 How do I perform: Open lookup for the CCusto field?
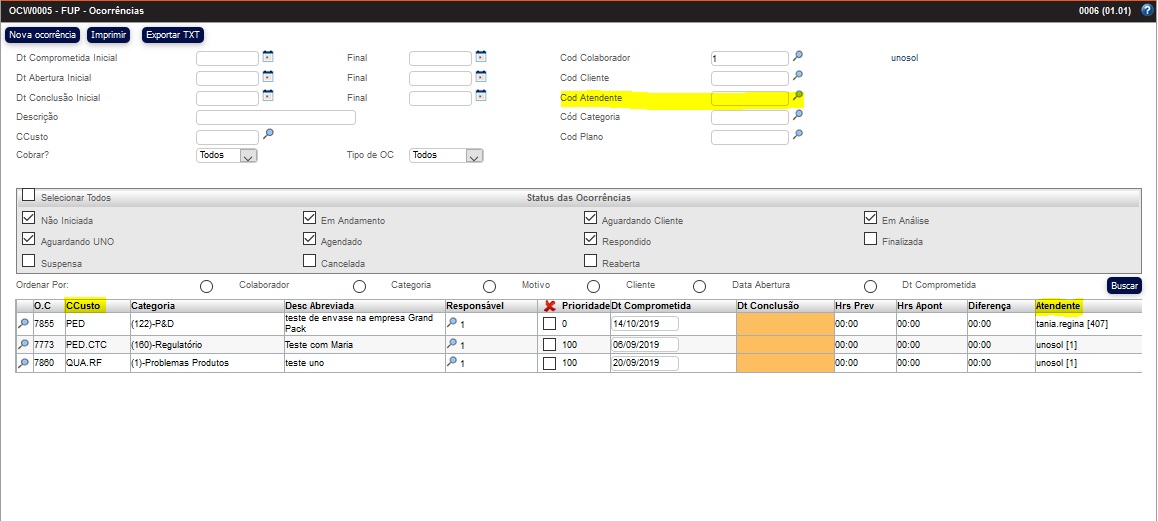point(268,134)
